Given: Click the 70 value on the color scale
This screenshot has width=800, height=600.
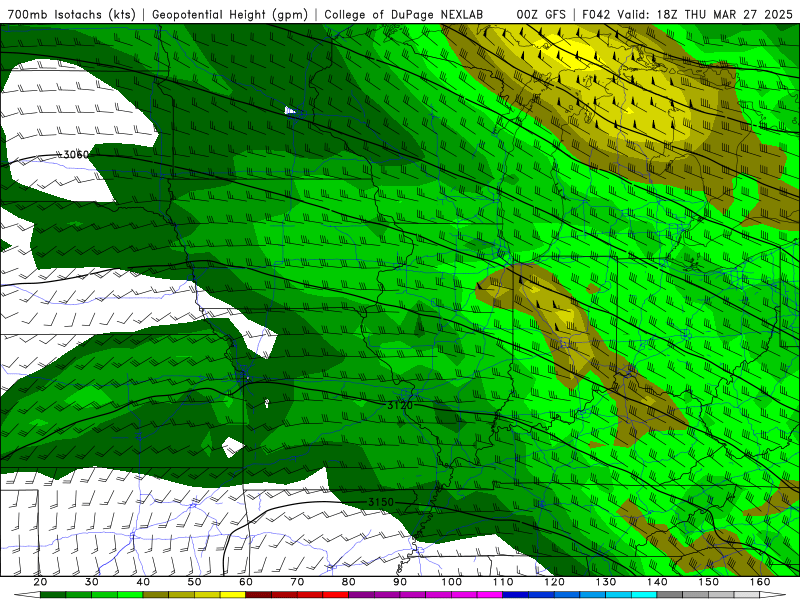Looking at the screenshot, I should [x=297, y=582].
